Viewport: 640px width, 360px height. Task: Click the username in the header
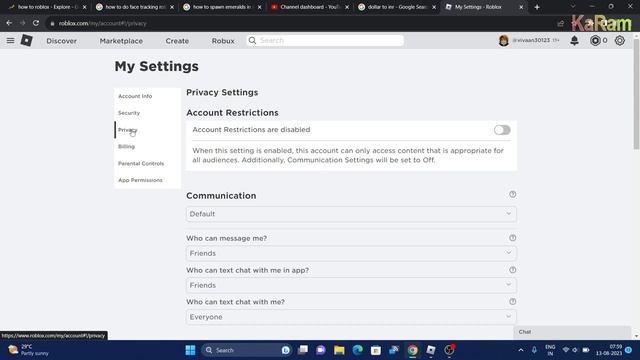pyautogui.click(x=531, y=40)
